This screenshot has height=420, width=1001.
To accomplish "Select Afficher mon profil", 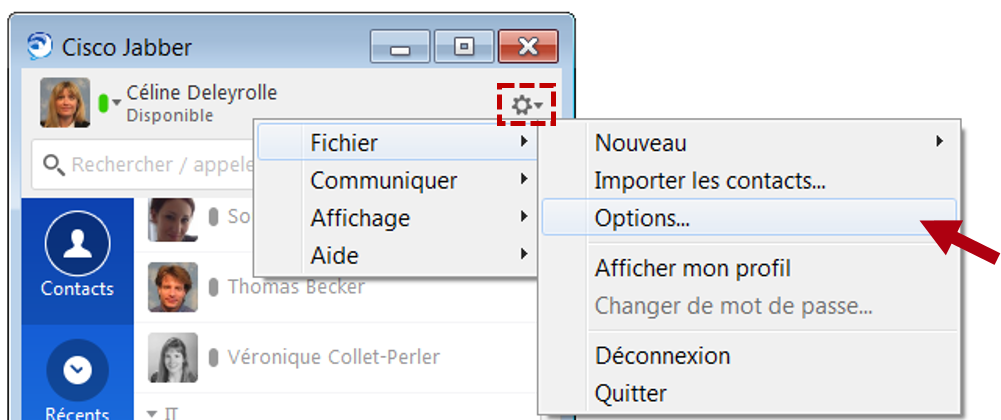I will [x=692, y=268].
